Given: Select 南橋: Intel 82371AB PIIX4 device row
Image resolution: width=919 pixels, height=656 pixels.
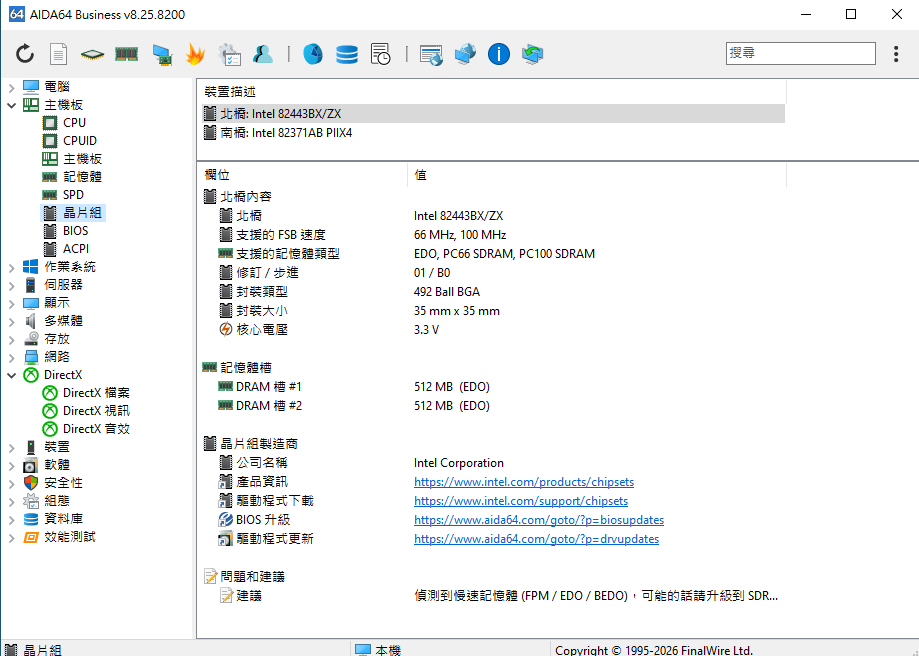Looking at the screenshot, I should (x=492, y=133).
